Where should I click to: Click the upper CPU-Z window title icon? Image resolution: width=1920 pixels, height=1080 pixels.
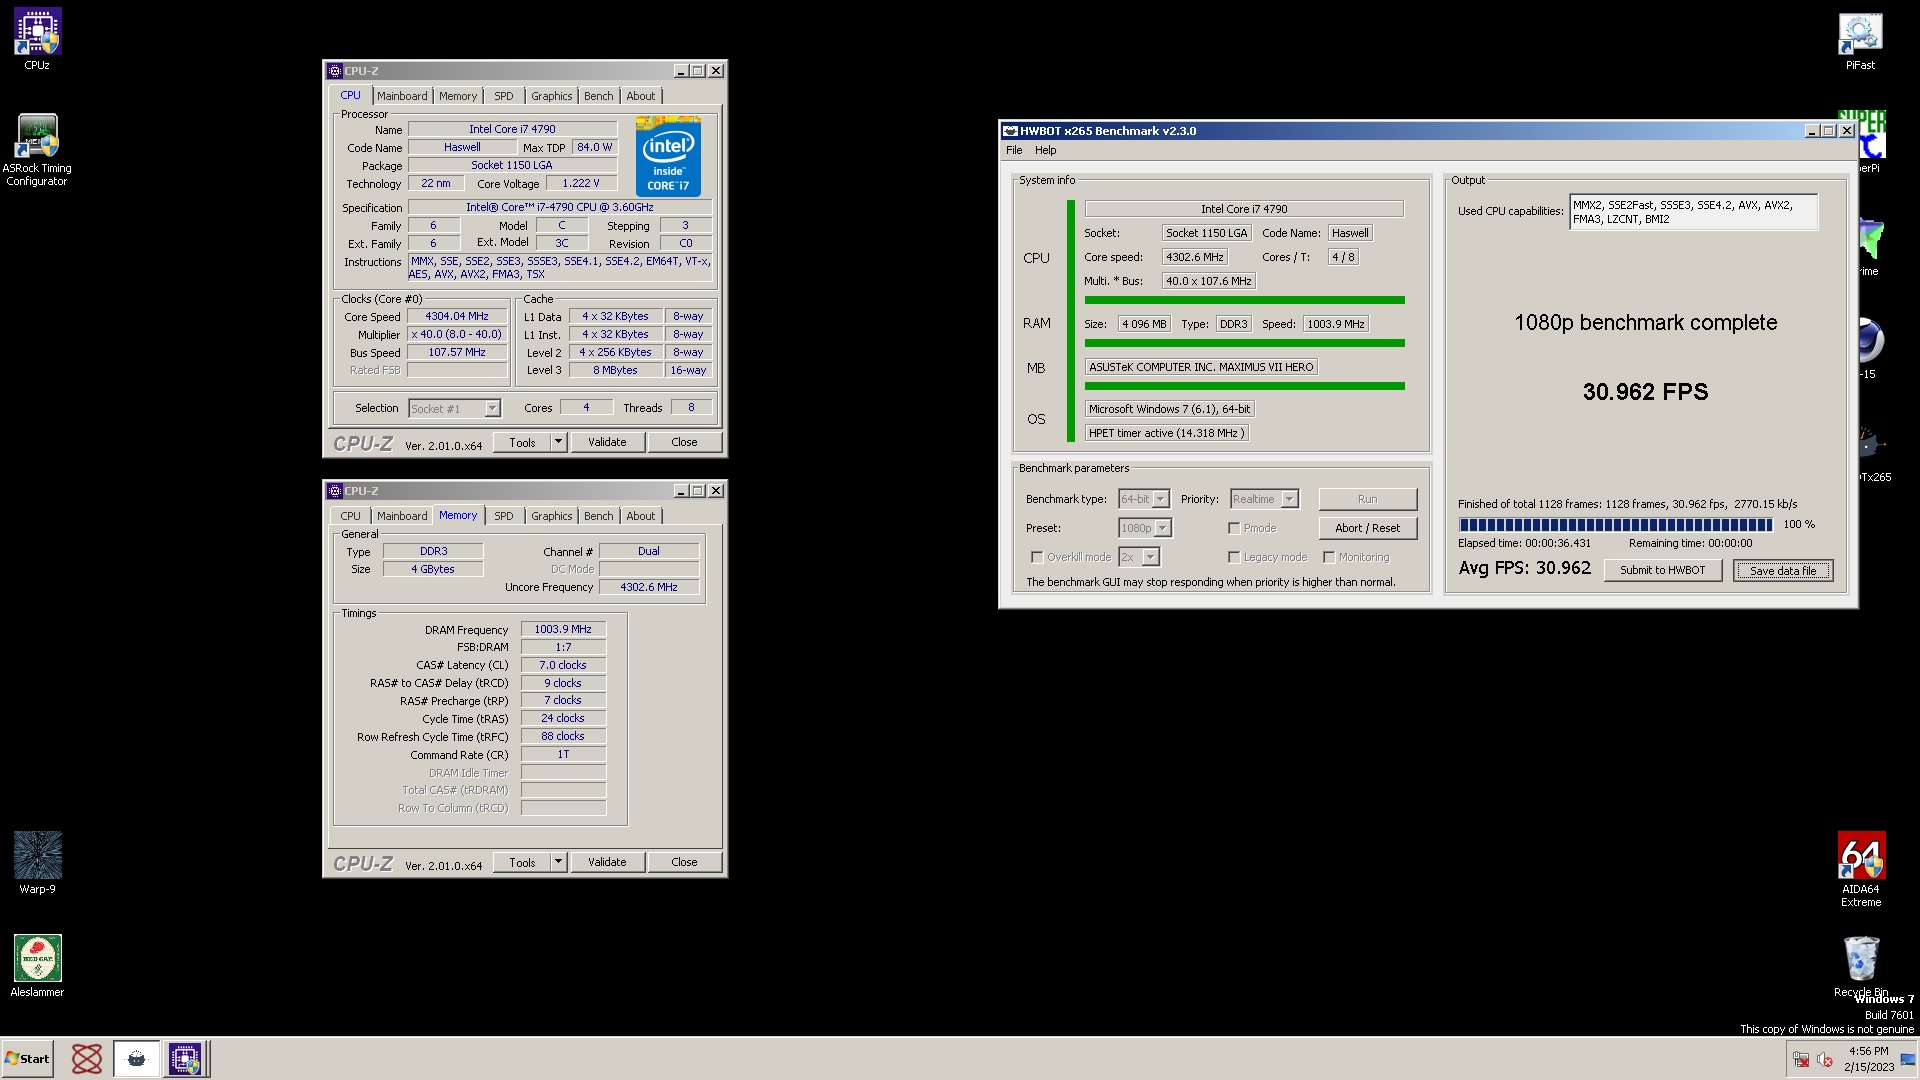[x=335, y=71]
